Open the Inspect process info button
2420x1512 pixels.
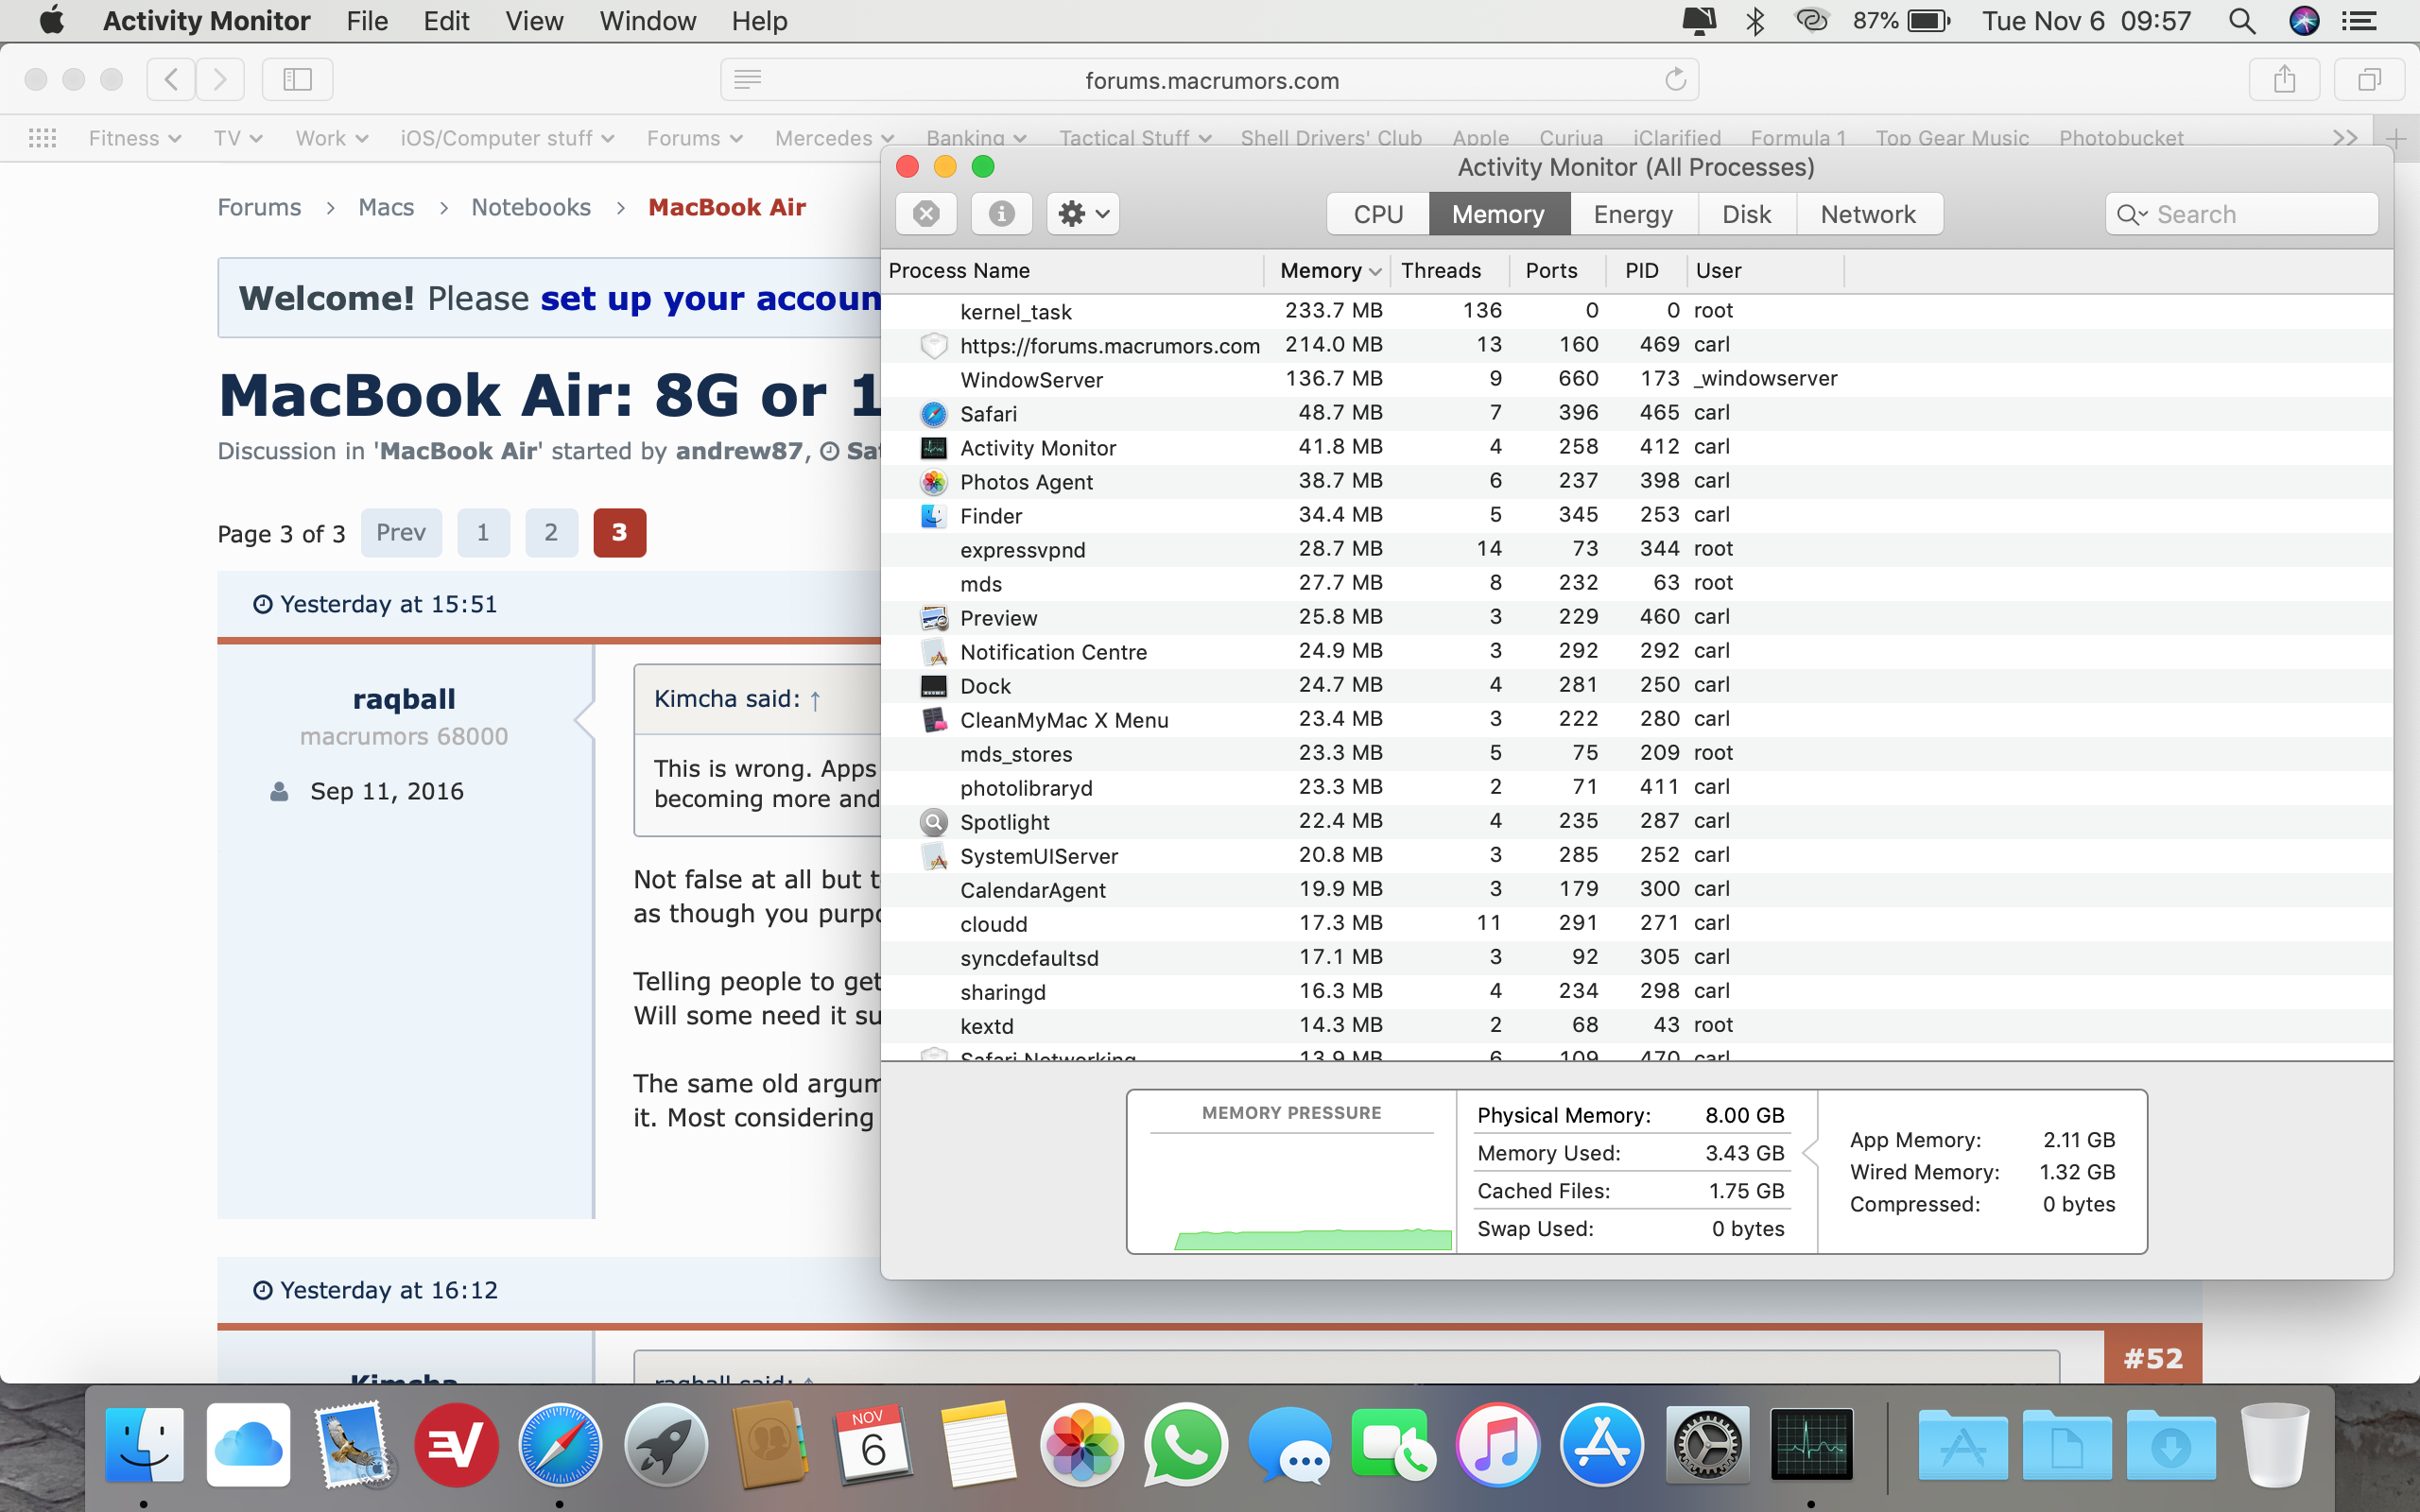coord(1001,214)
